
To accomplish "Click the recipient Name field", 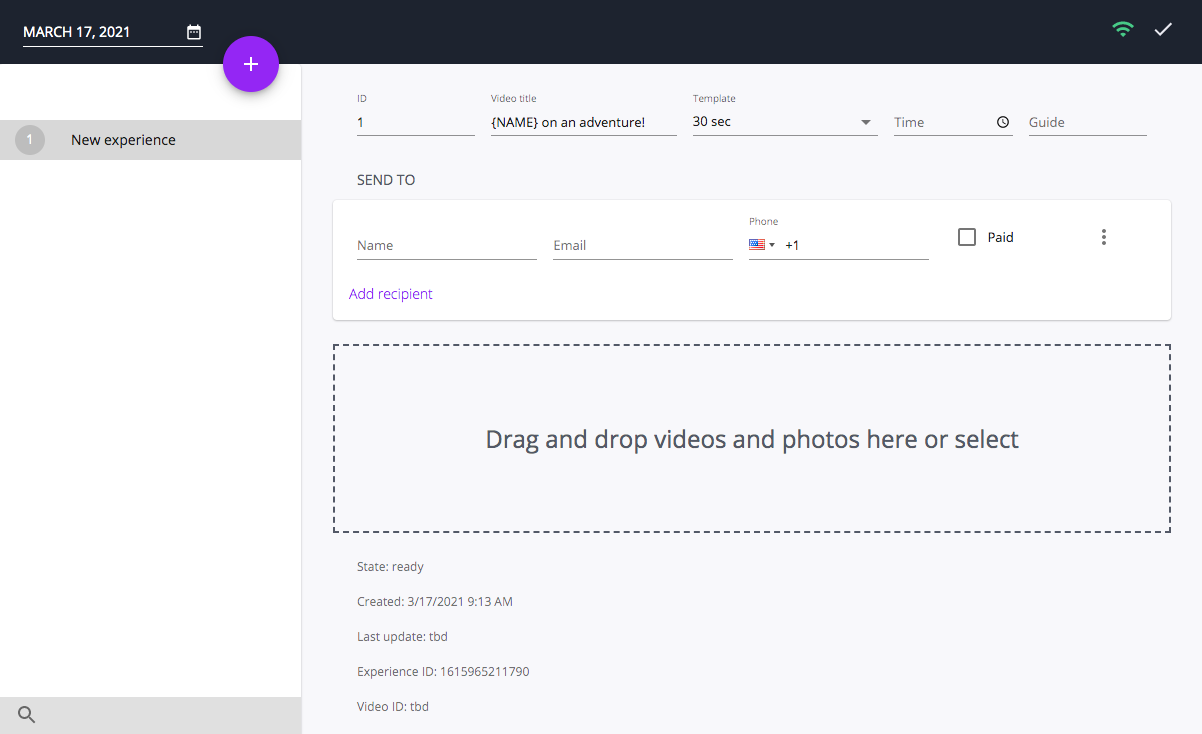I will pyautogui.click(x=446, y=244).
